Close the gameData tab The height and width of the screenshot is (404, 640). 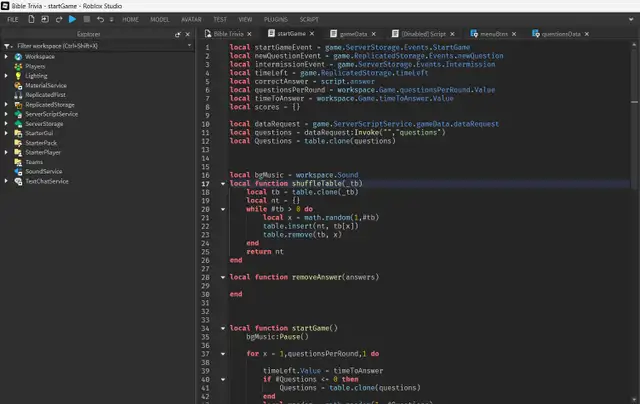coord(374,34)
